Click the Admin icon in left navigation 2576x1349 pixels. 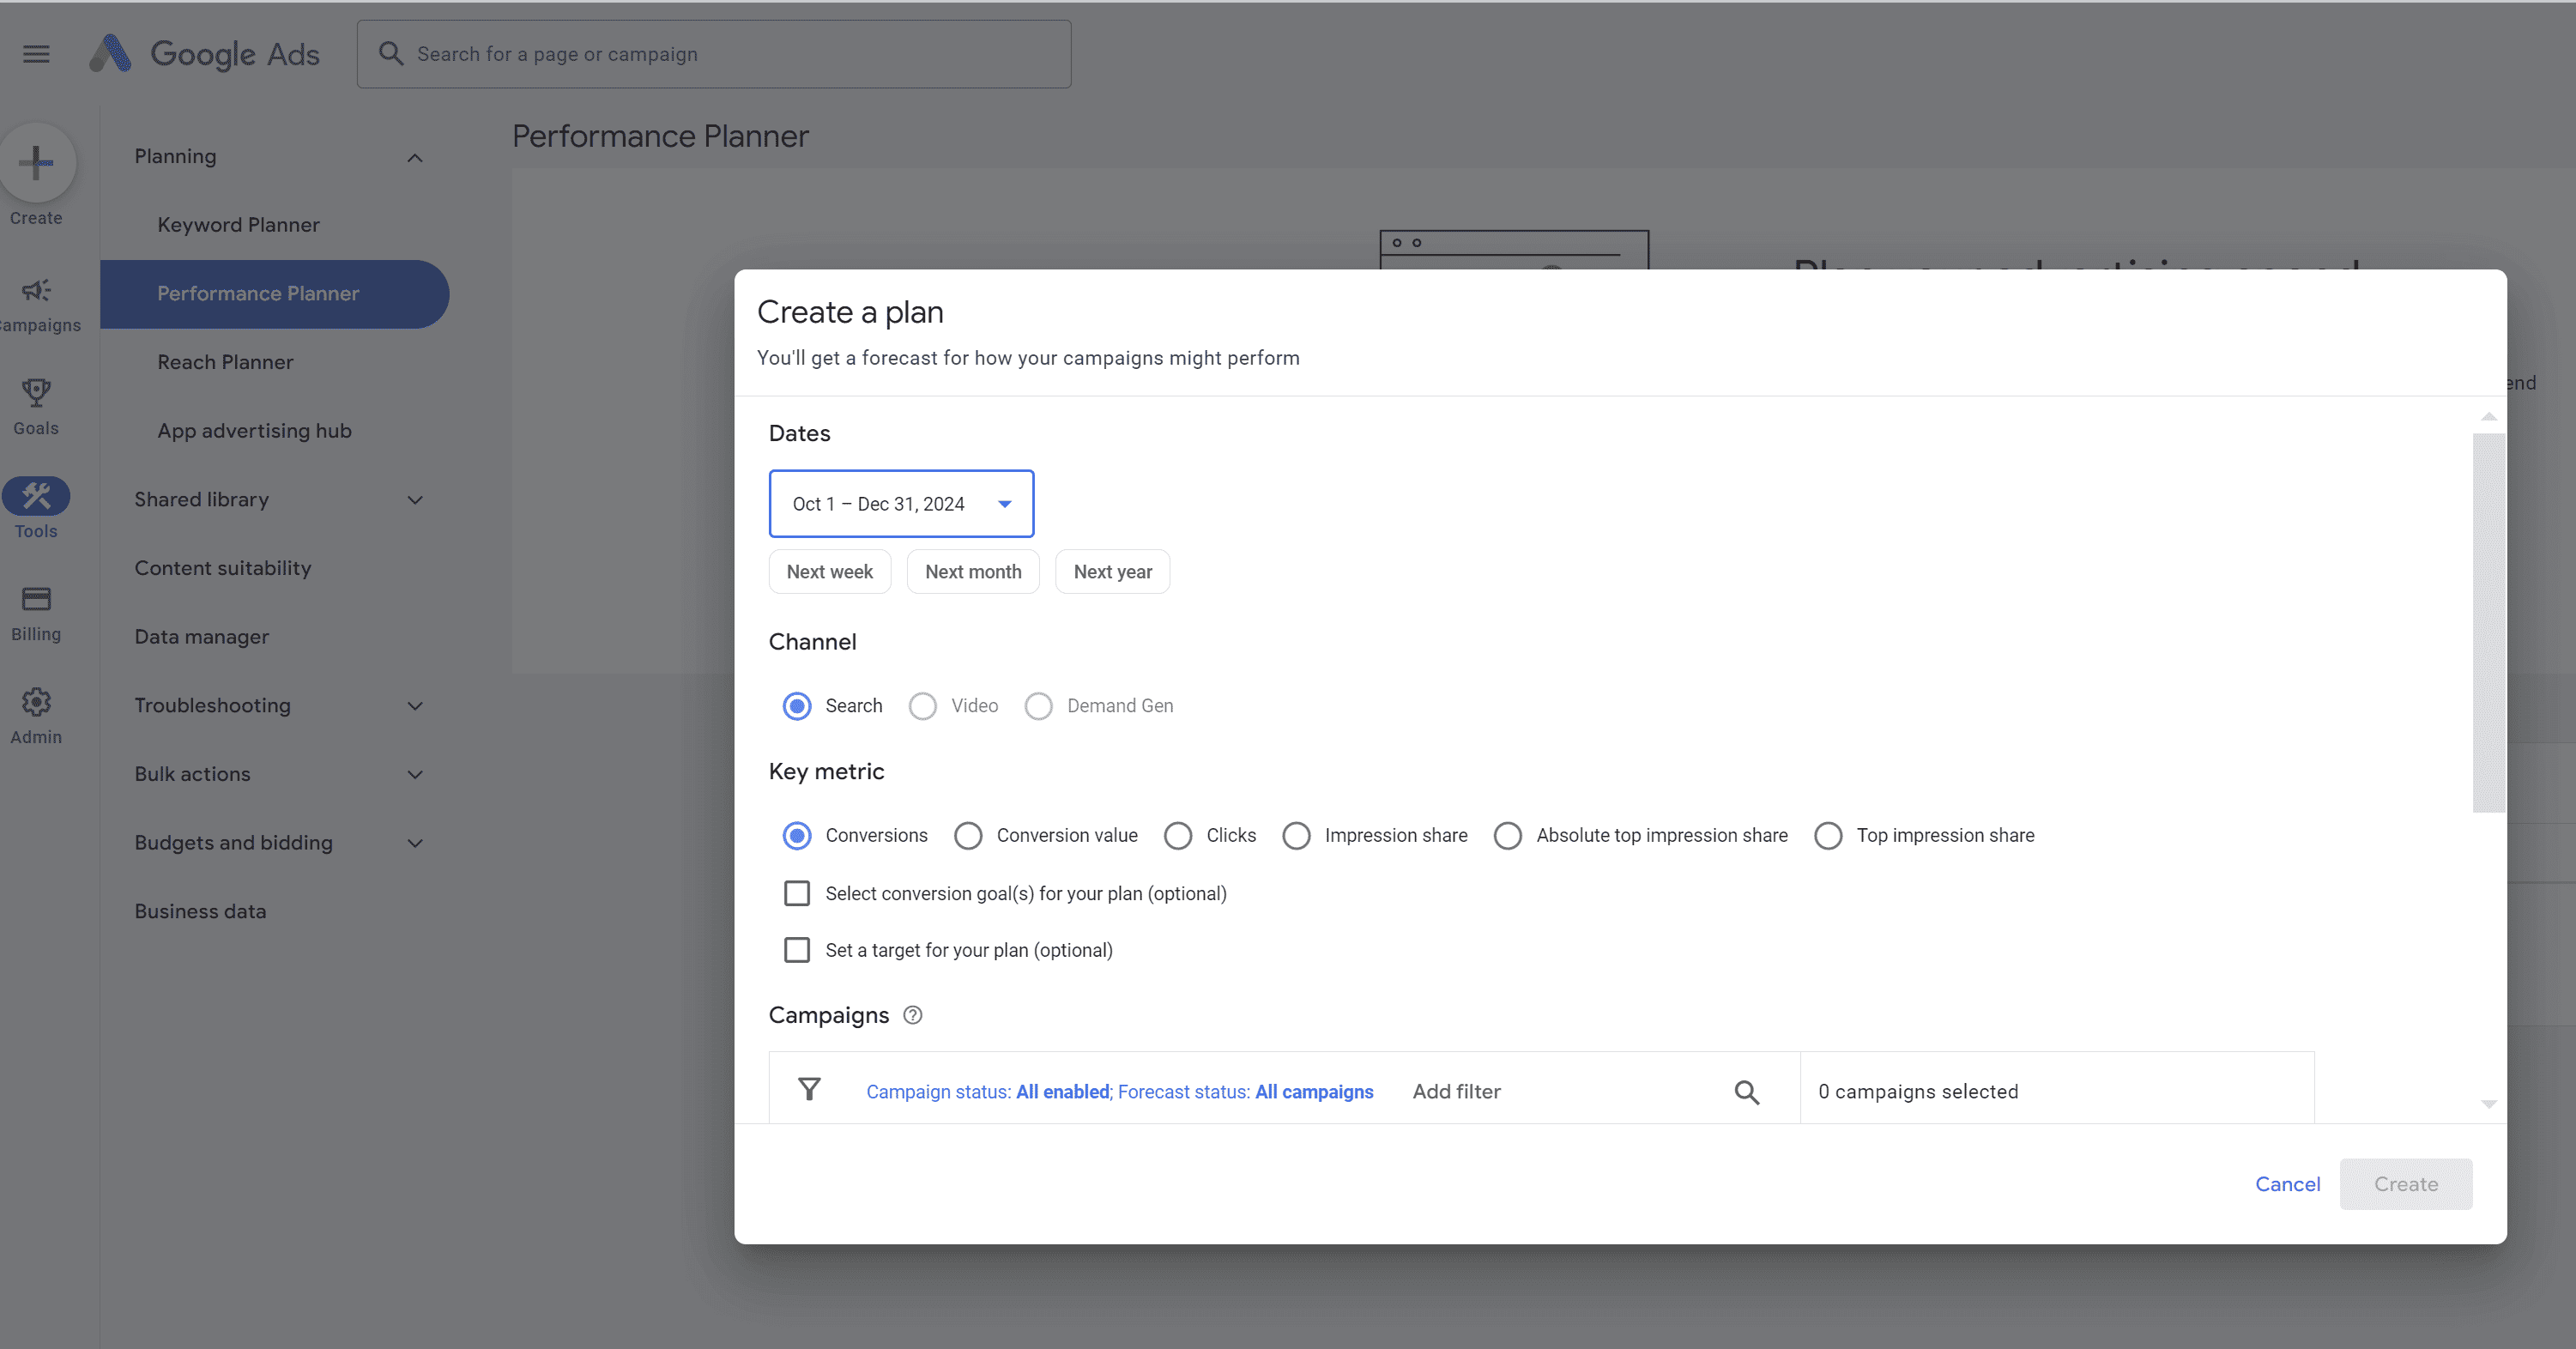click(x=36, y=702)
